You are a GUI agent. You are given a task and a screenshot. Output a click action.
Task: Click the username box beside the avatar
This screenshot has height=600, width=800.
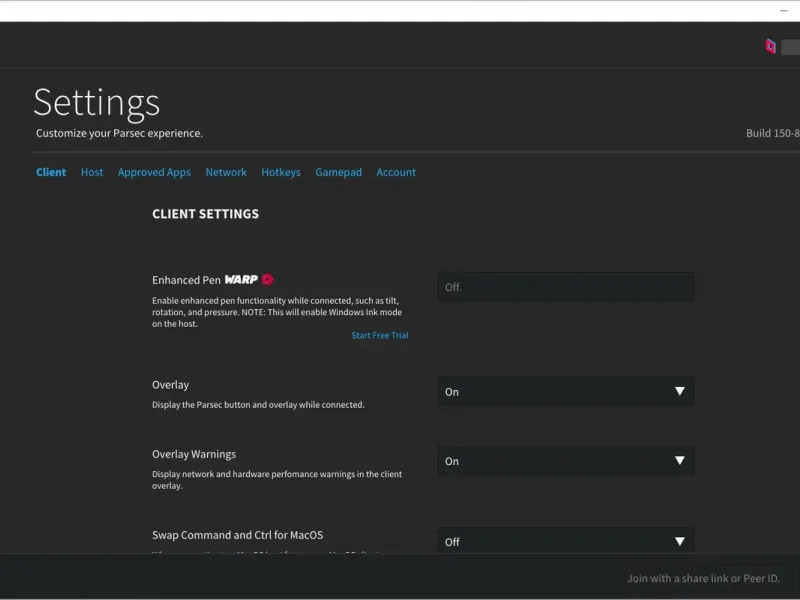pyautogui.click(x=790, y=47)
